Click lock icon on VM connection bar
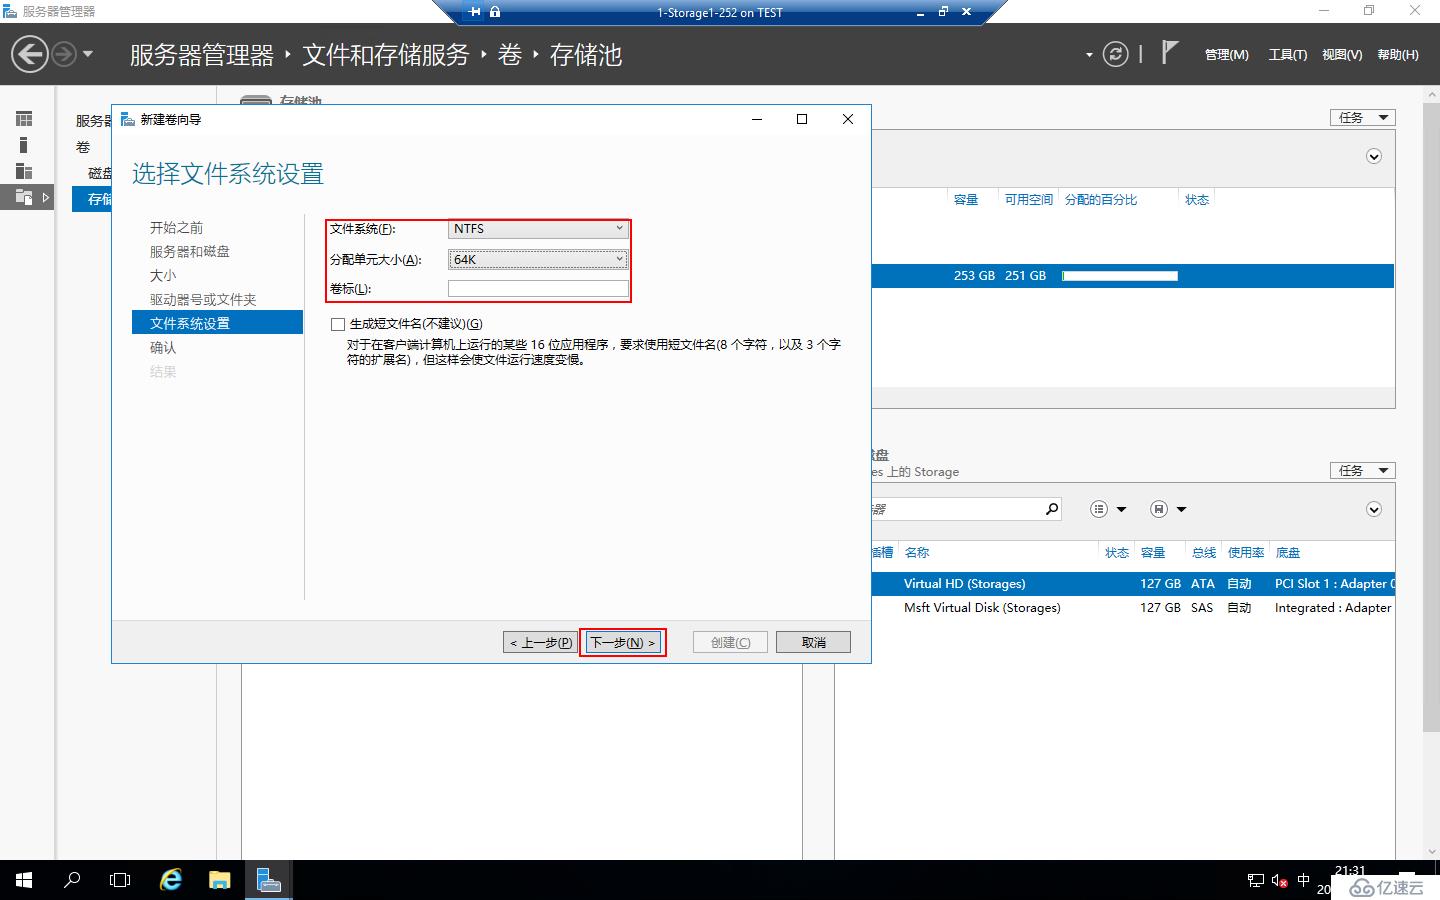 pos(495,12)
